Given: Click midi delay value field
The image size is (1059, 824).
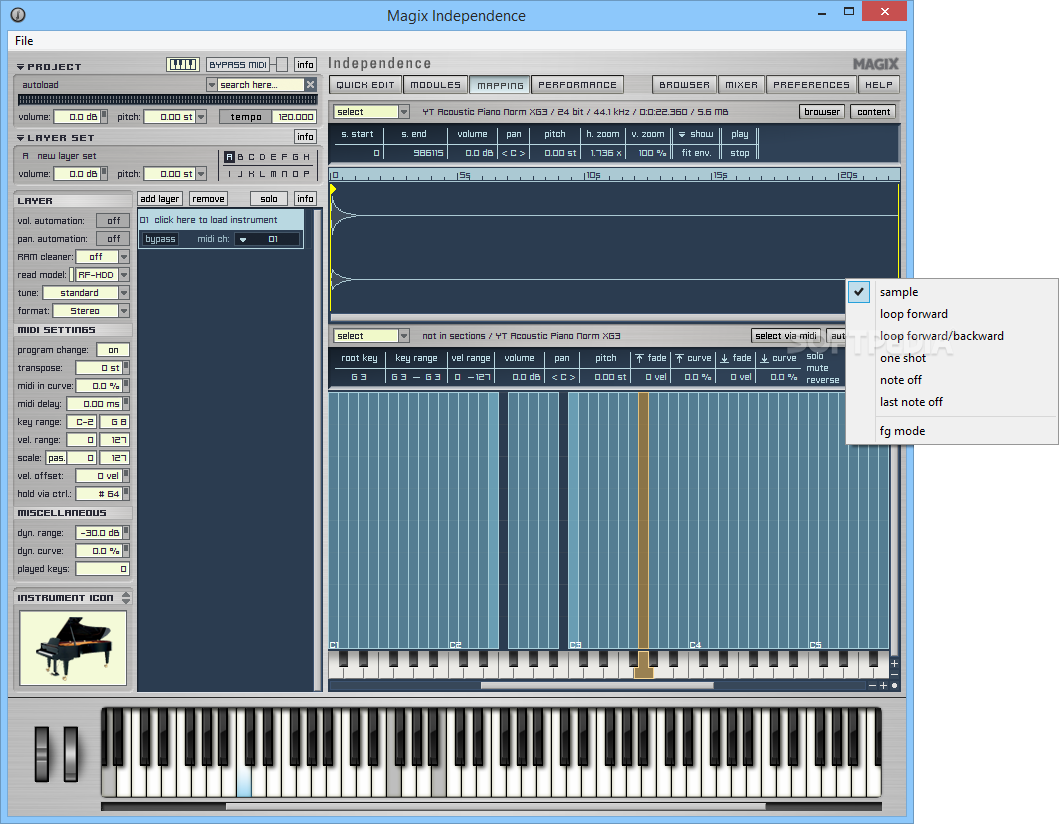Looking at the screenshot, I should click(94, 404).
